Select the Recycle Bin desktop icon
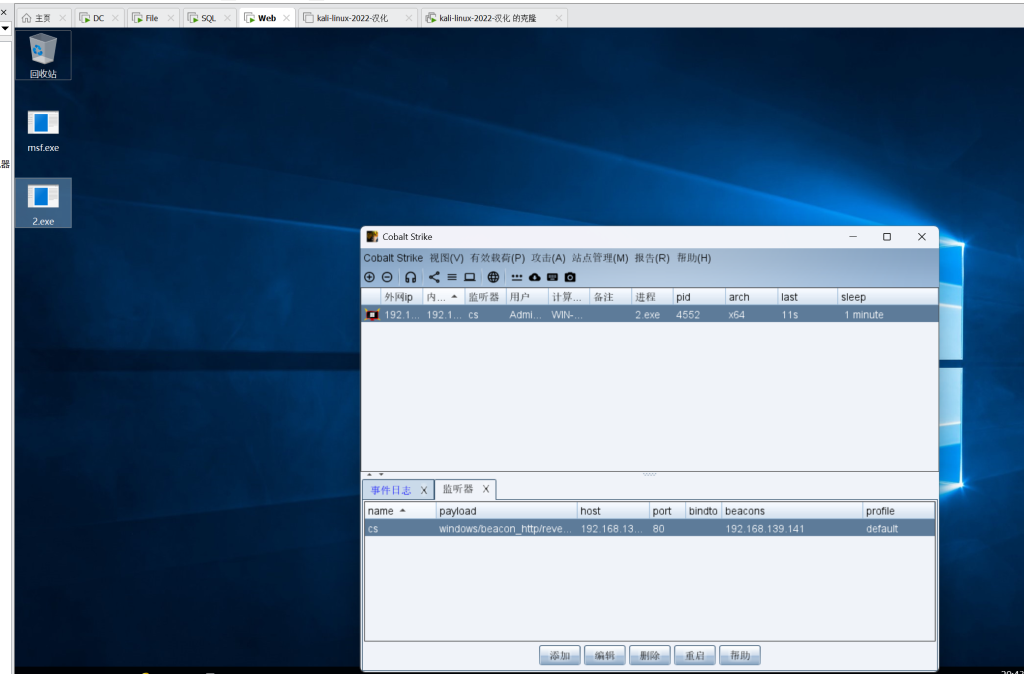The image size is (1024, 674). point(43,56)
